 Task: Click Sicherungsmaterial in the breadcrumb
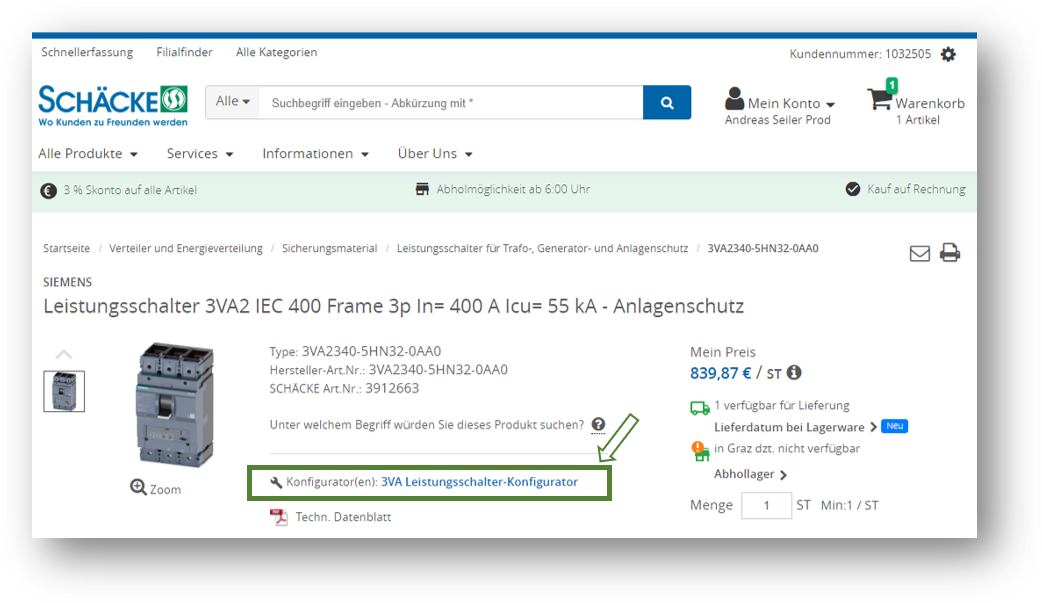pyautogui.click(x=329, y=248)
